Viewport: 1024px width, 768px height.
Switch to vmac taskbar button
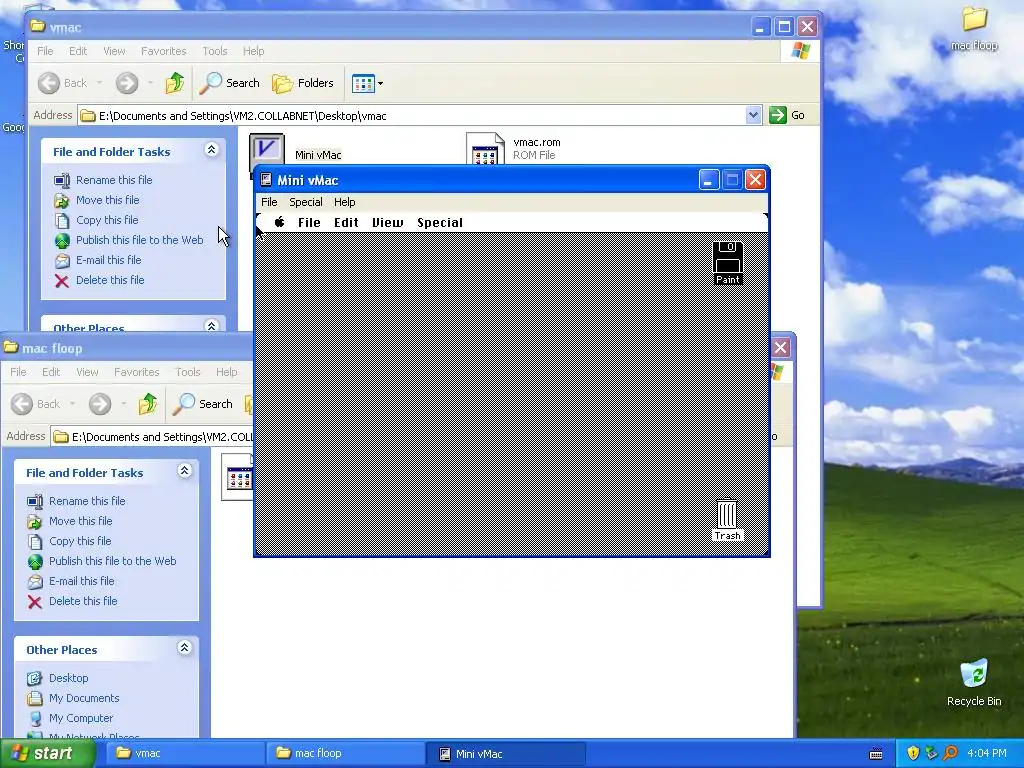coord(184,754)
